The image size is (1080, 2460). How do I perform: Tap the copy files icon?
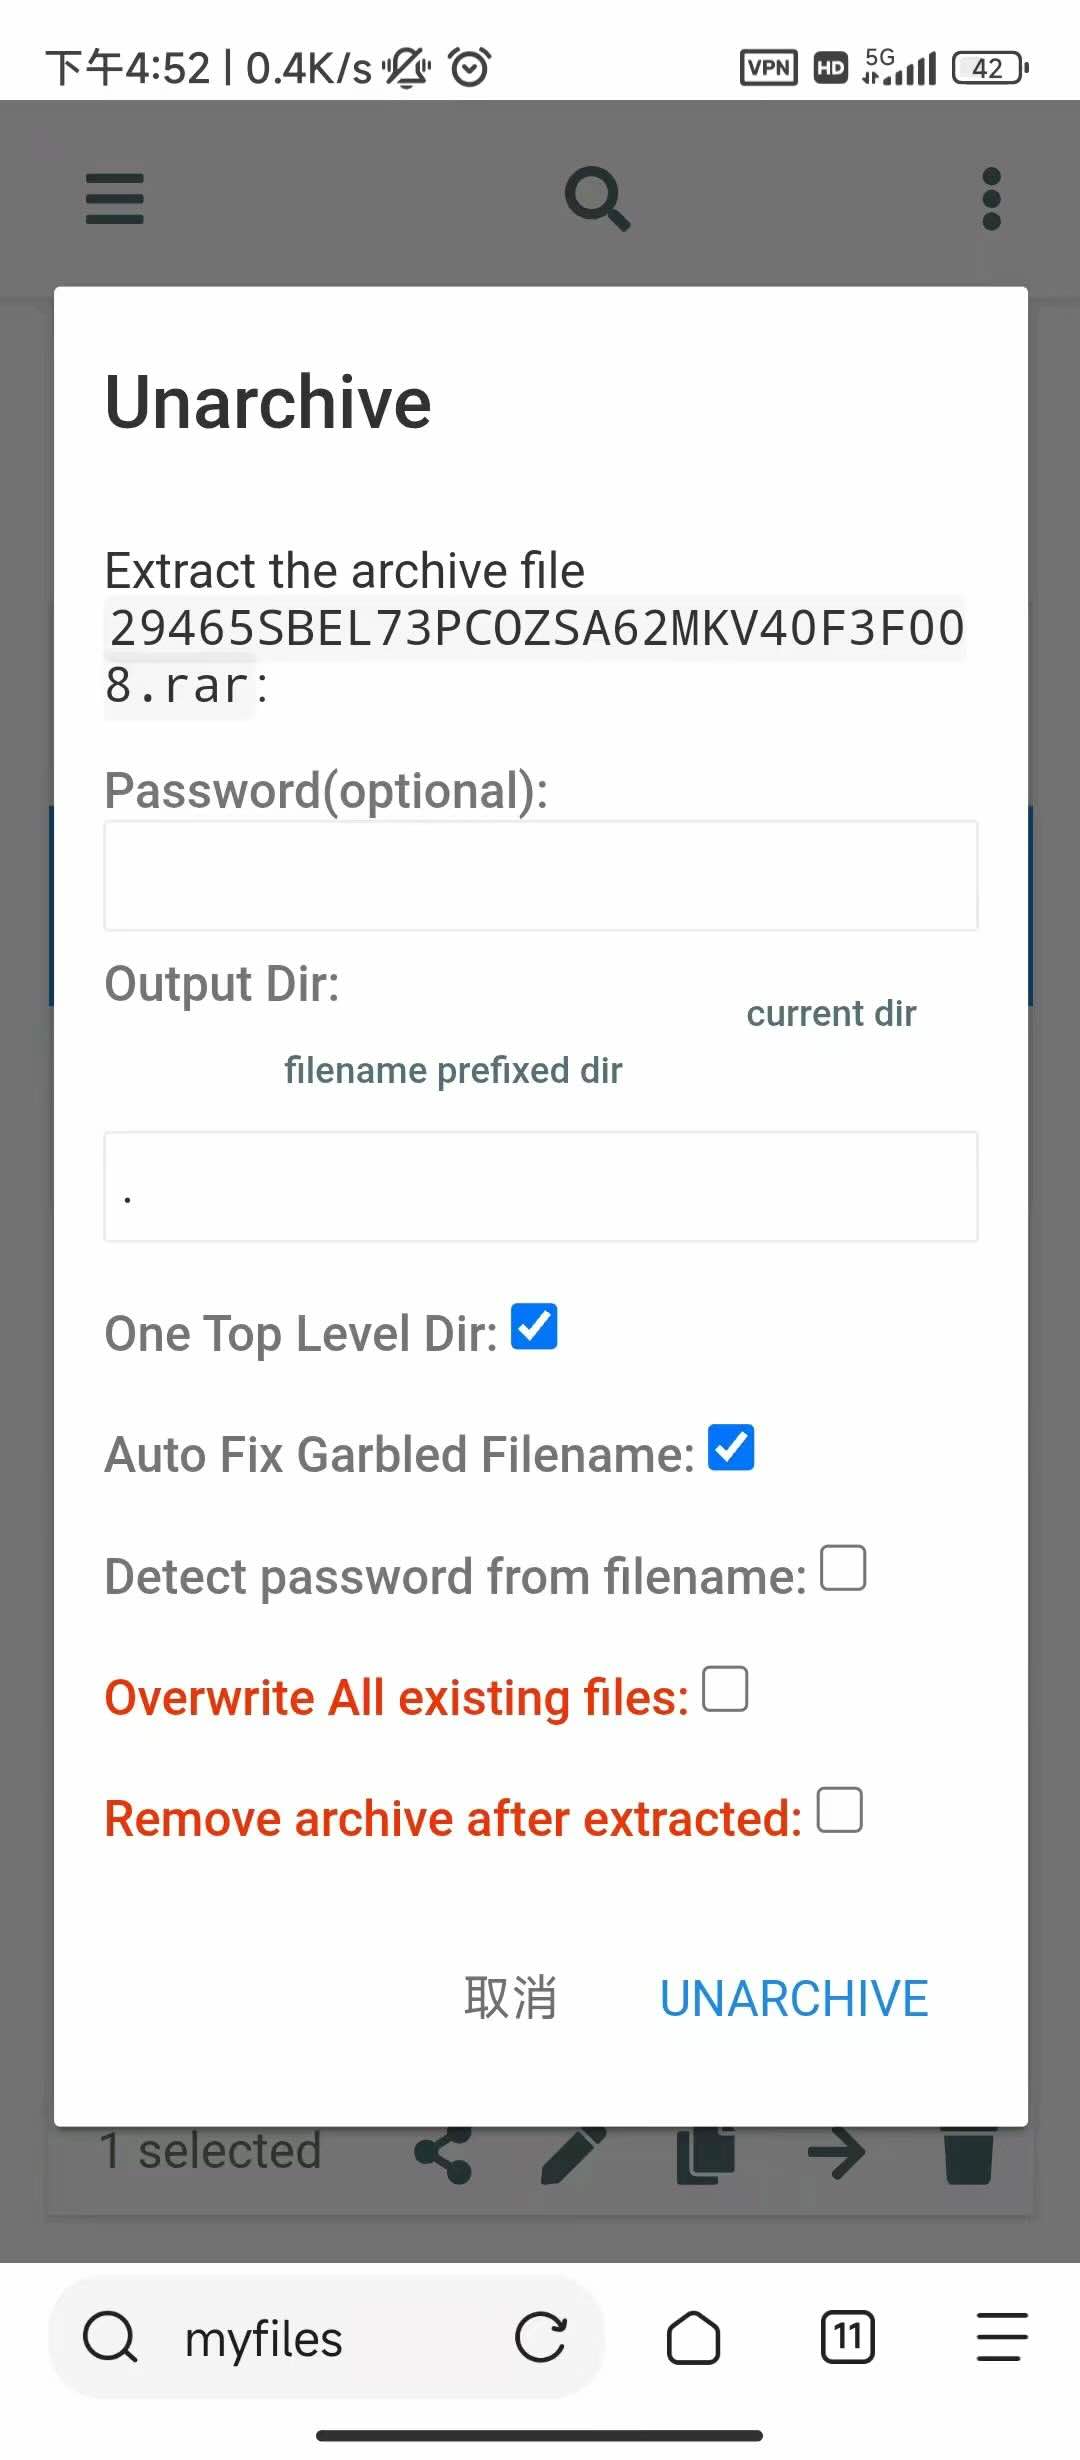coord(705,2154)
